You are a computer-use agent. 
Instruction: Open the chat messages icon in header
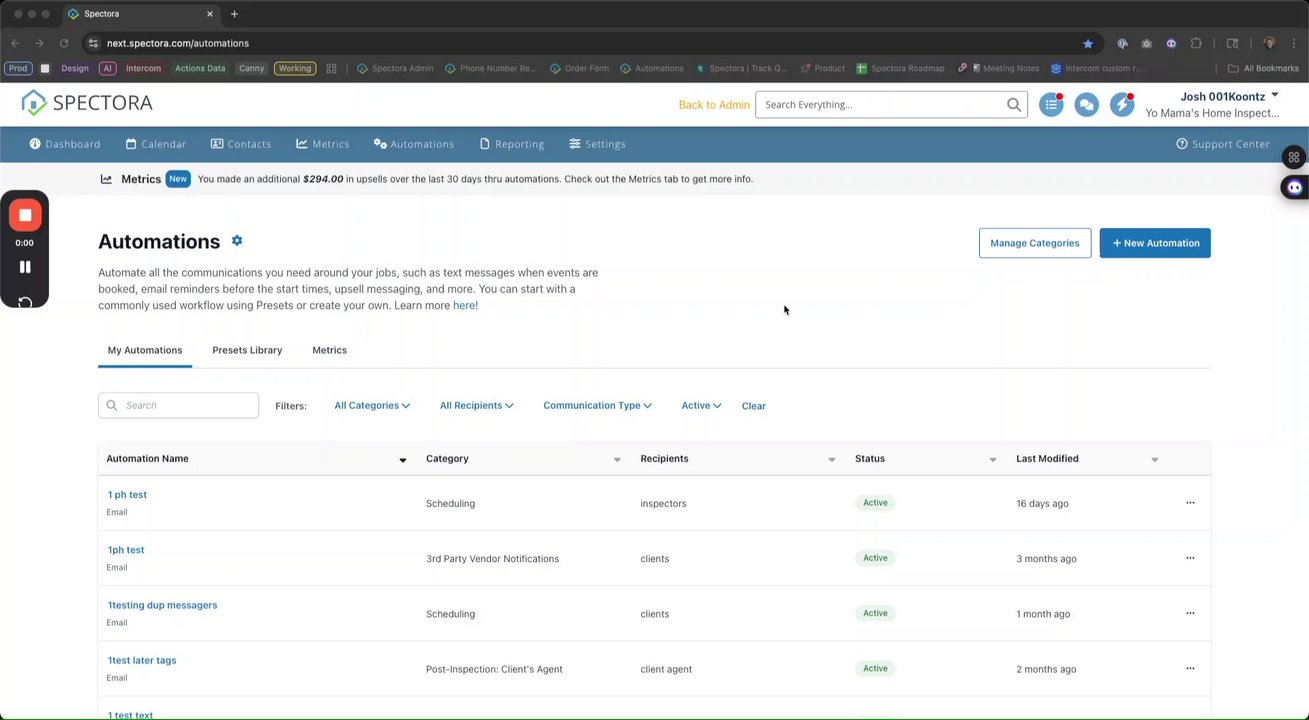(x=1086, y=105)
